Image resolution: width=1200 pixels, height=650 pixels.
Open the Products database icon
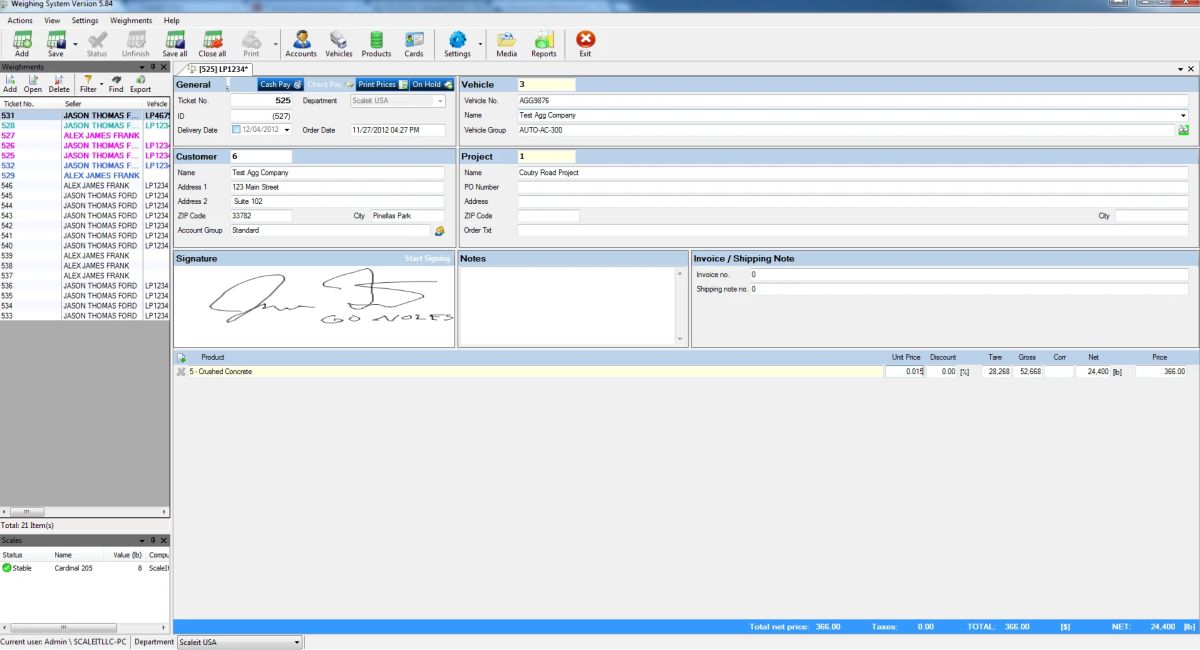tap(376, 43)
